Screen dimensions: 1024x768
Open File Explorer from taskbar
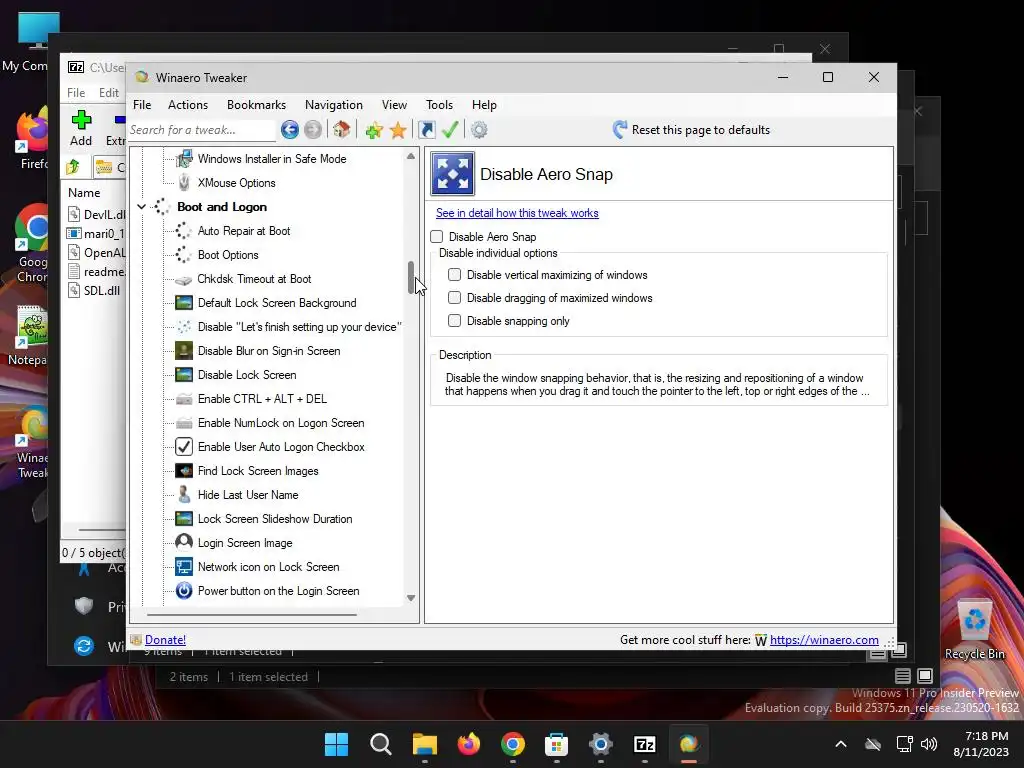coord(424,744)
